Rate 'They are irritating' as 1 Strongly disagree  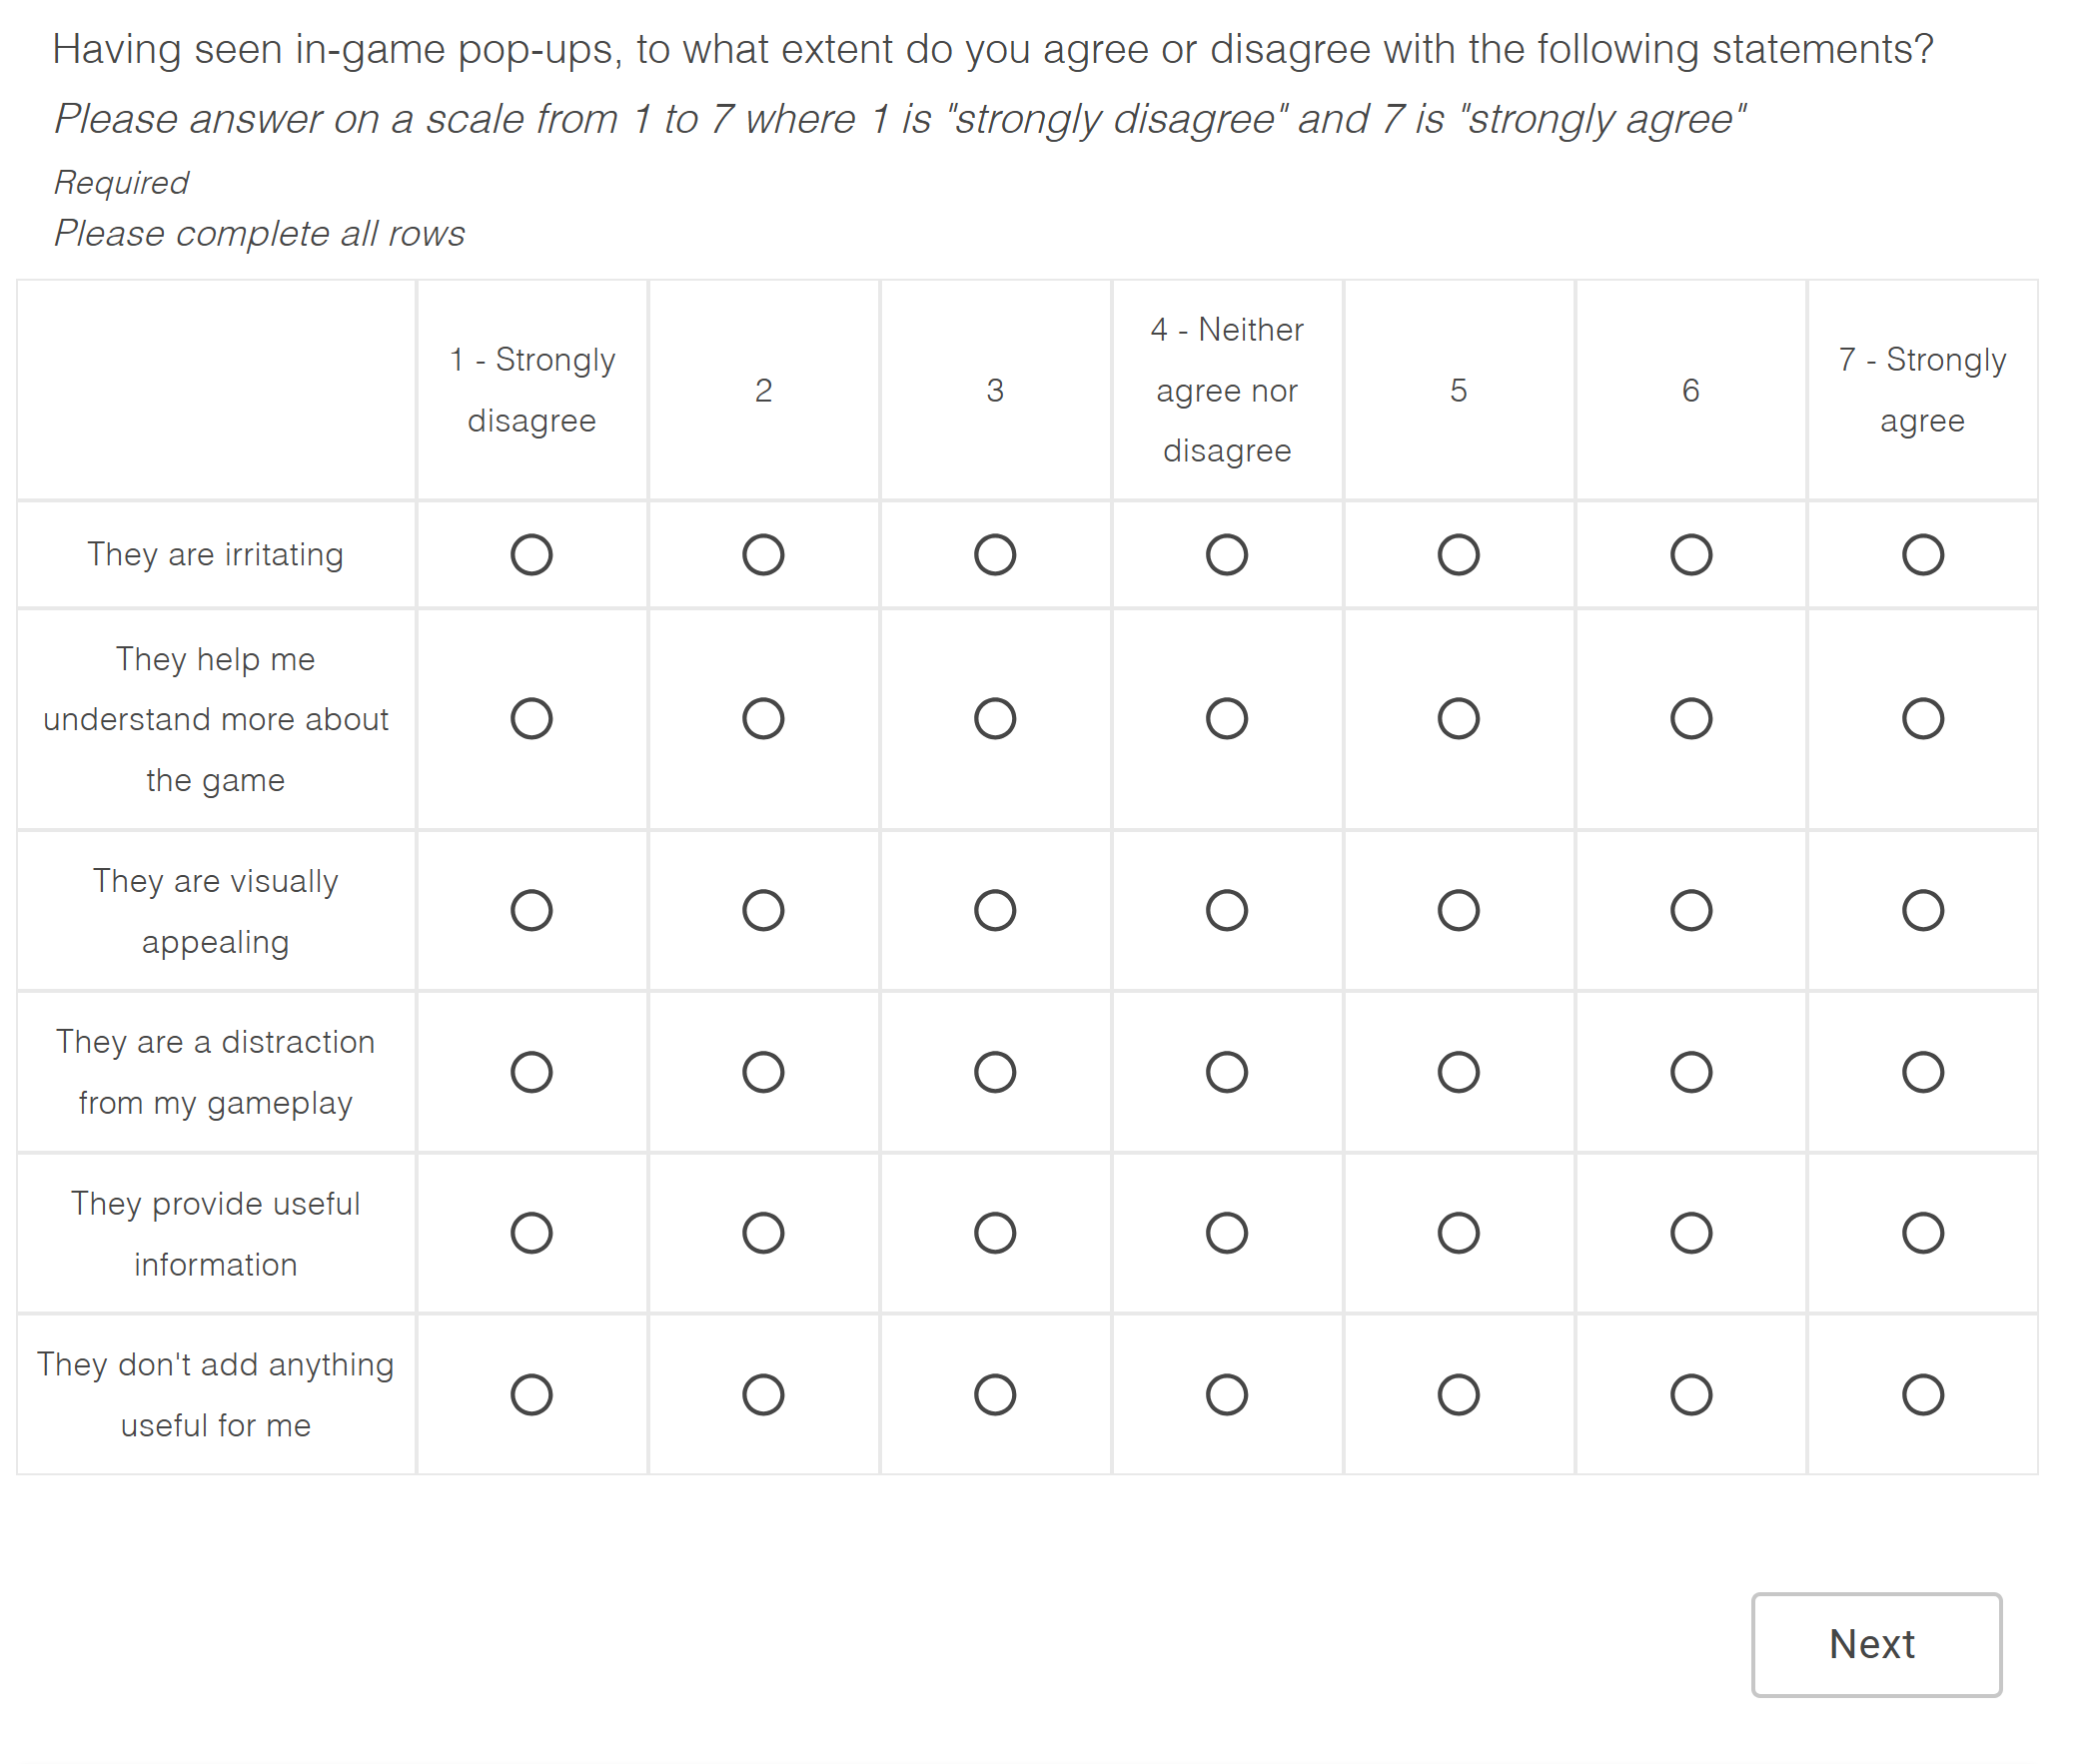[531, 555]
